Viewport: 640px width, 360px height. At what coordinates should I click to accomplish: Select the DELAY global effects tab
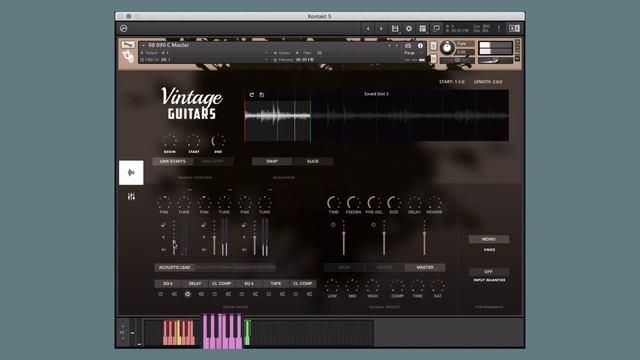pos(344,267)
